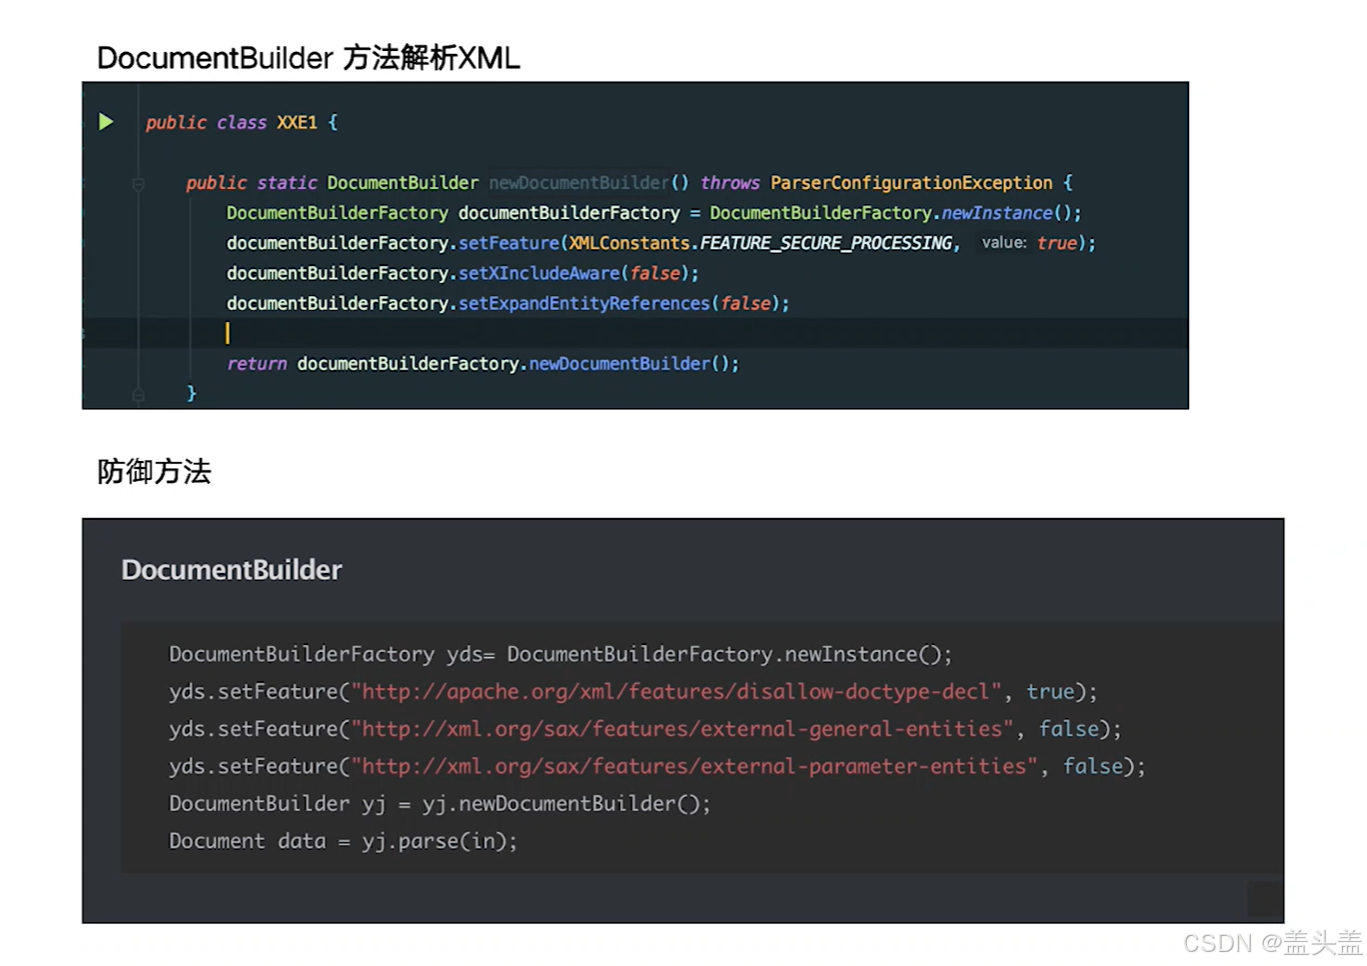The height and width of the screenshot is (966, 1367).
Task: Click the external-parameter-entities URL string
Action: pos(694,766)
